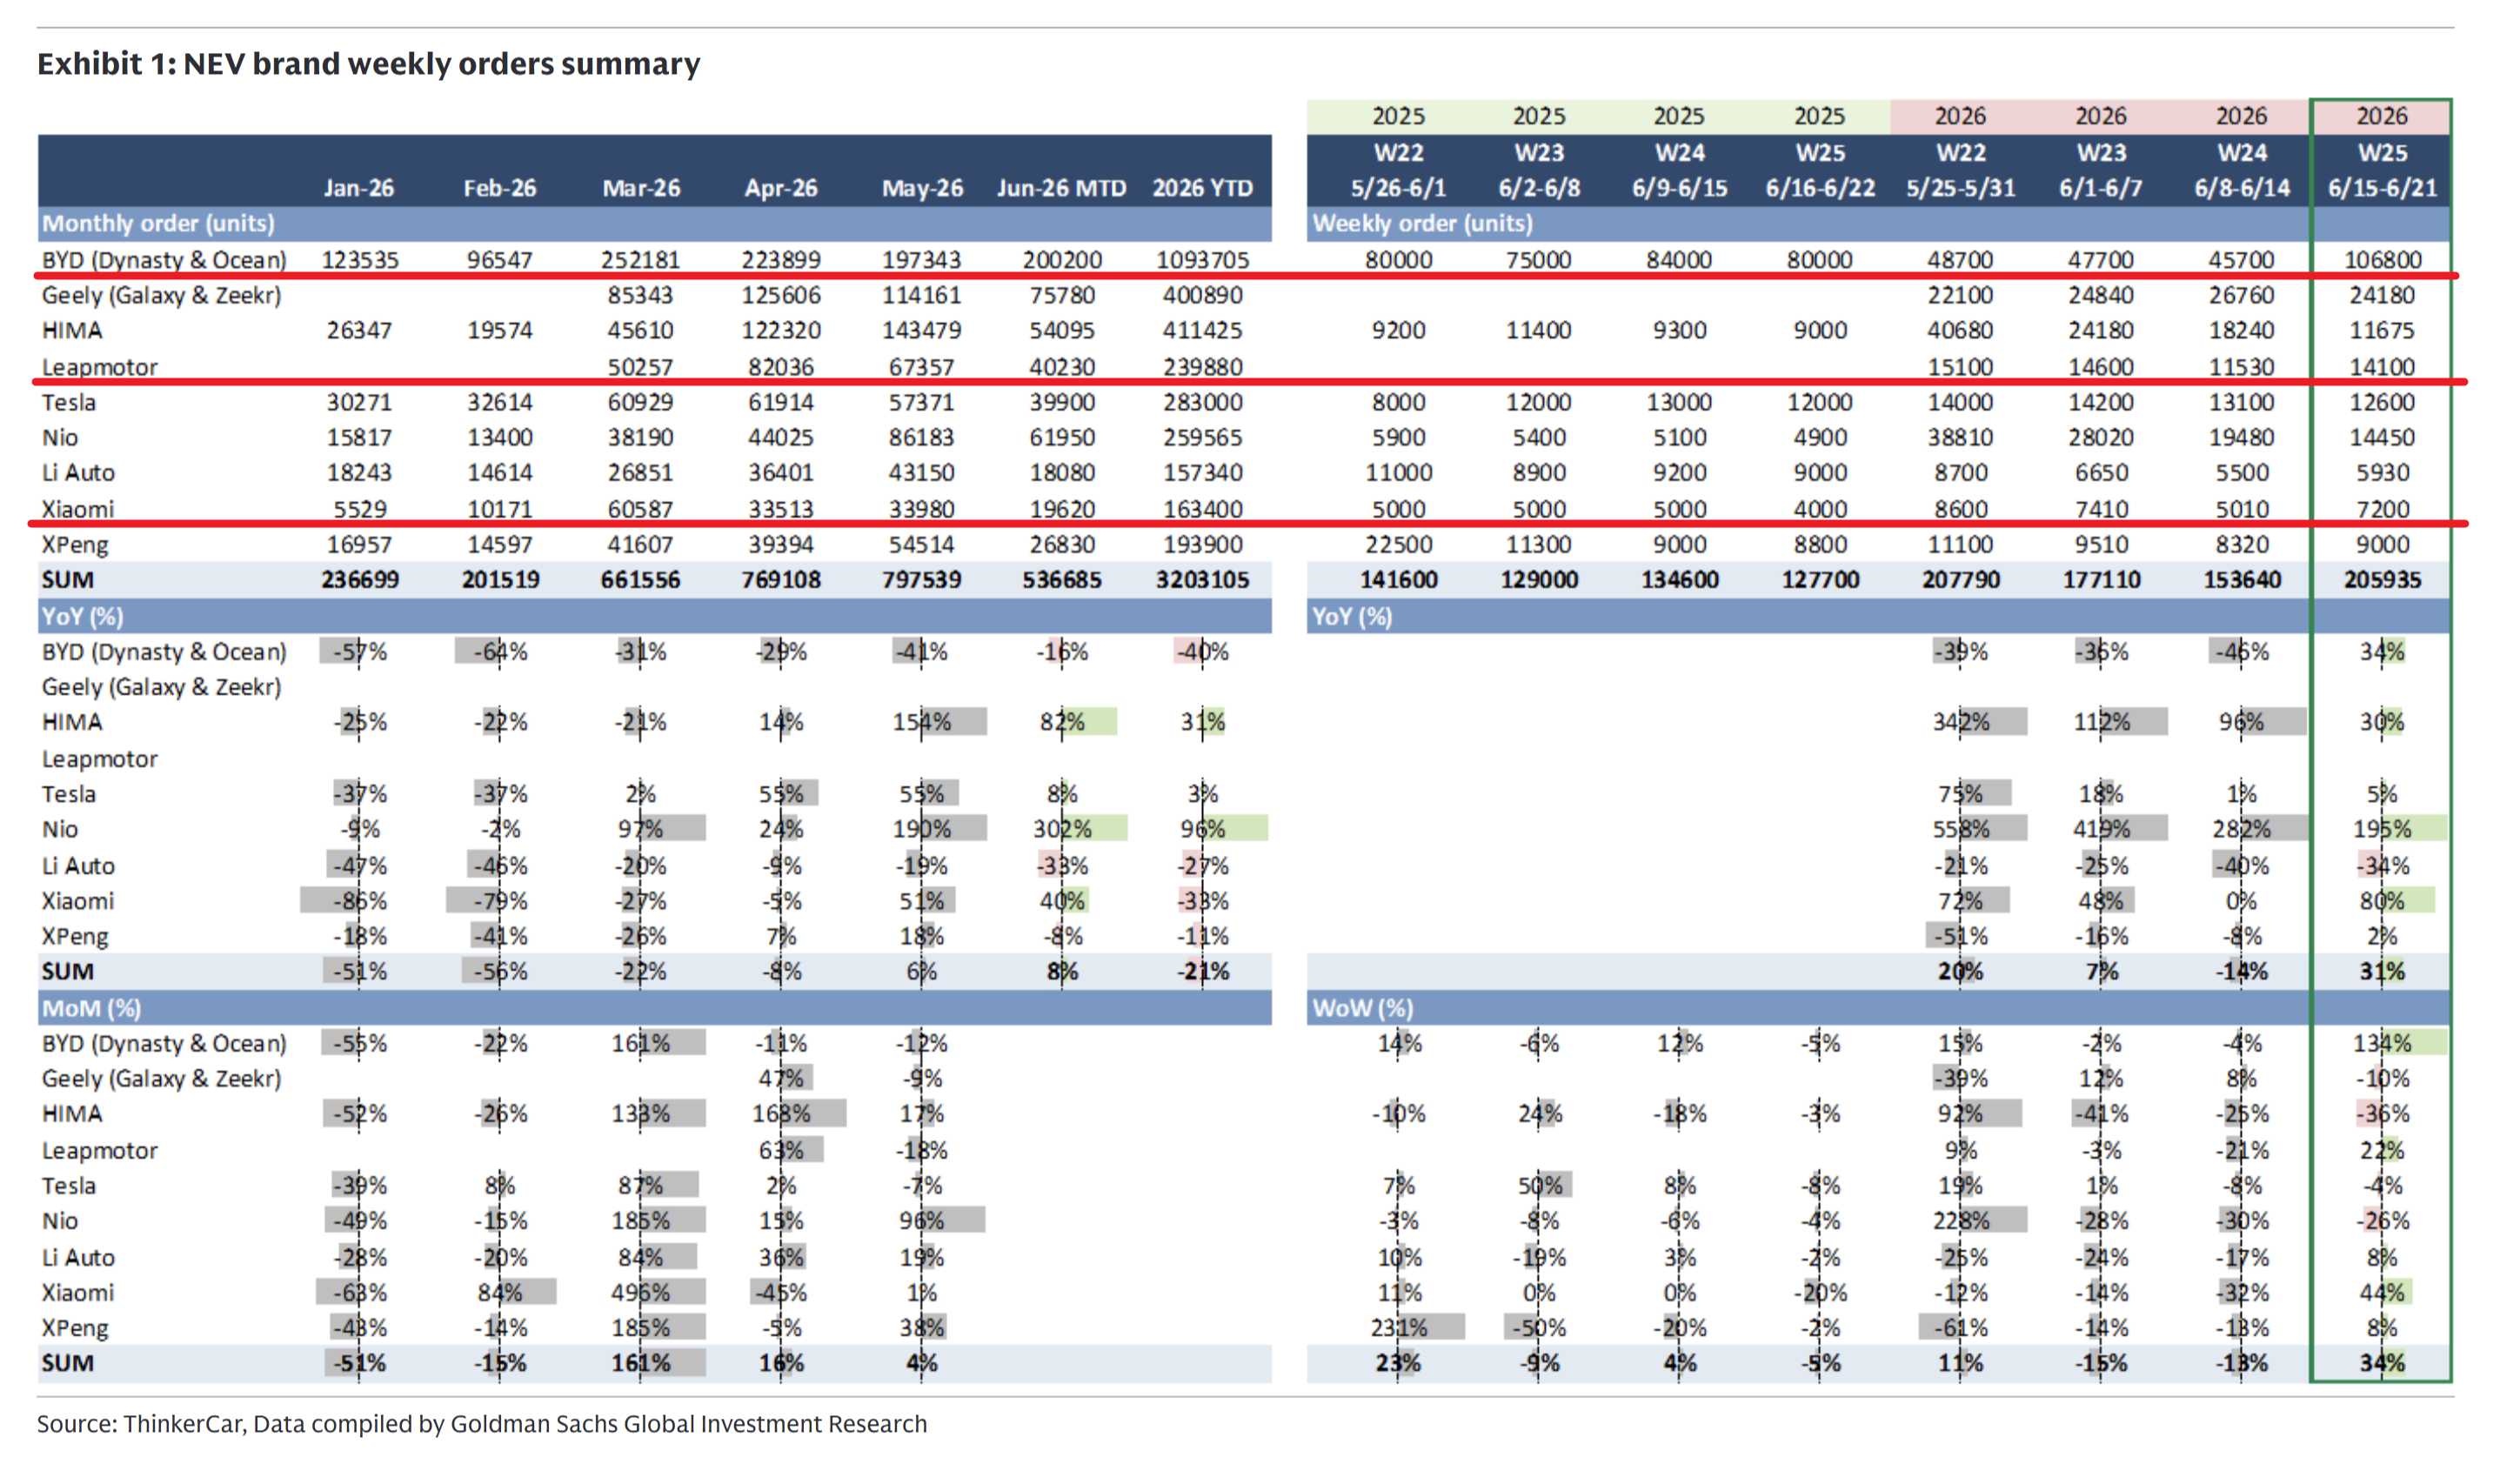The image size is (2520, 1464).
Task: Click the weekly SUM total '205935'
Action: (x=2383, y=580)
